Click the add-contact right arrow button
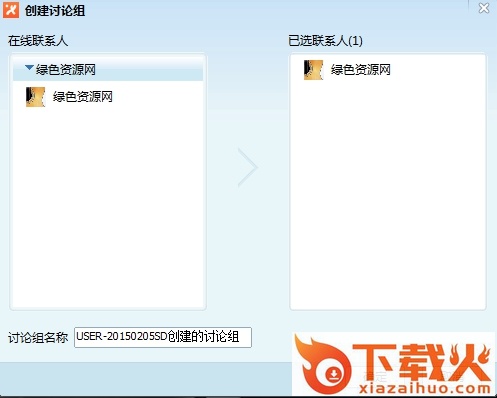The width and height of the screenshot is (497, 398). [x=248, y=167]
